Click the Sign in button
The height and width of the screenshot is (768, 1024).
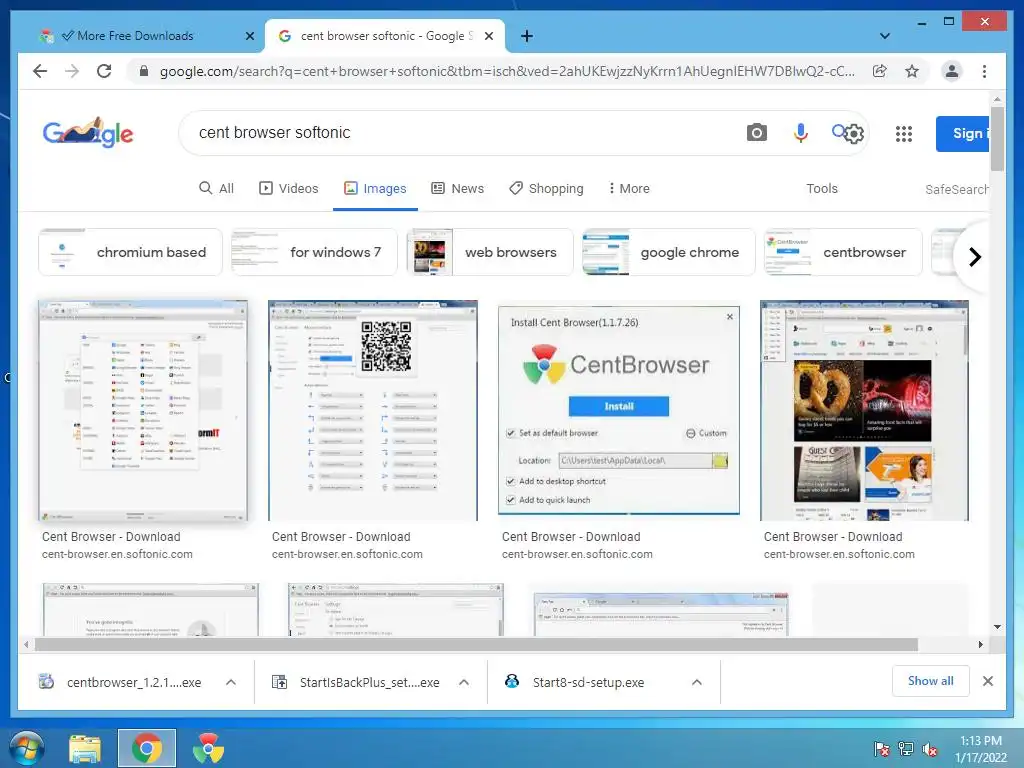(963, 134)
